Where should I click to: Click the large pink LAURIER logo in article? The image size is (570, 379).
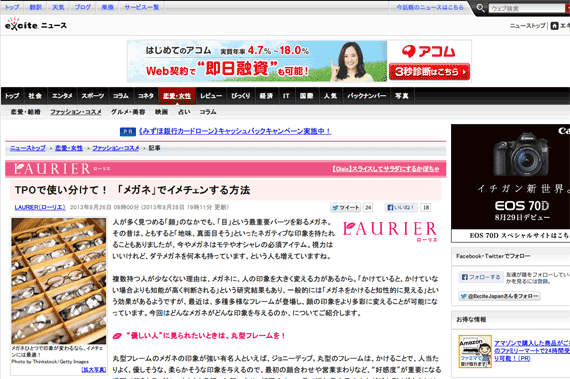pyautogui.click(x=390, y=230)
